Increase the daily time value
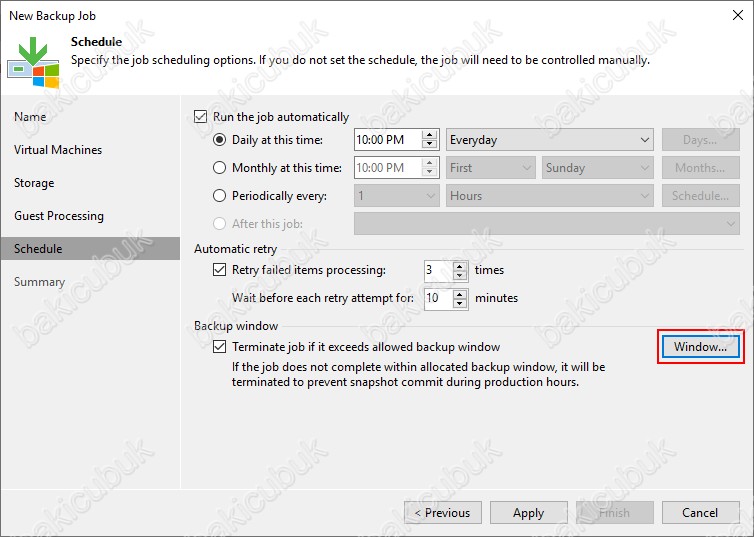 tap(429, 135)
